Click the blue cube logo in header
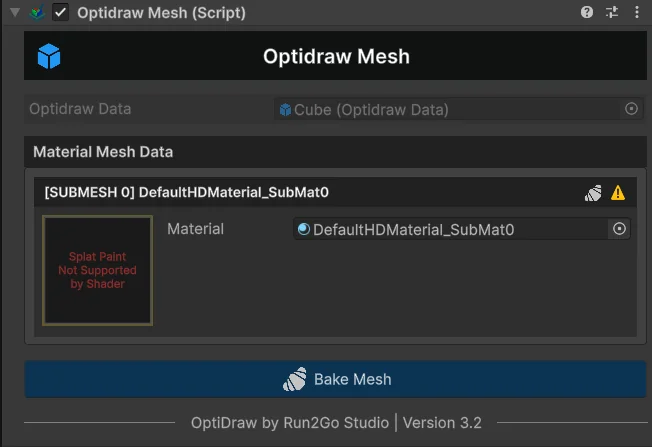The image size is (652, 447). 49,56
